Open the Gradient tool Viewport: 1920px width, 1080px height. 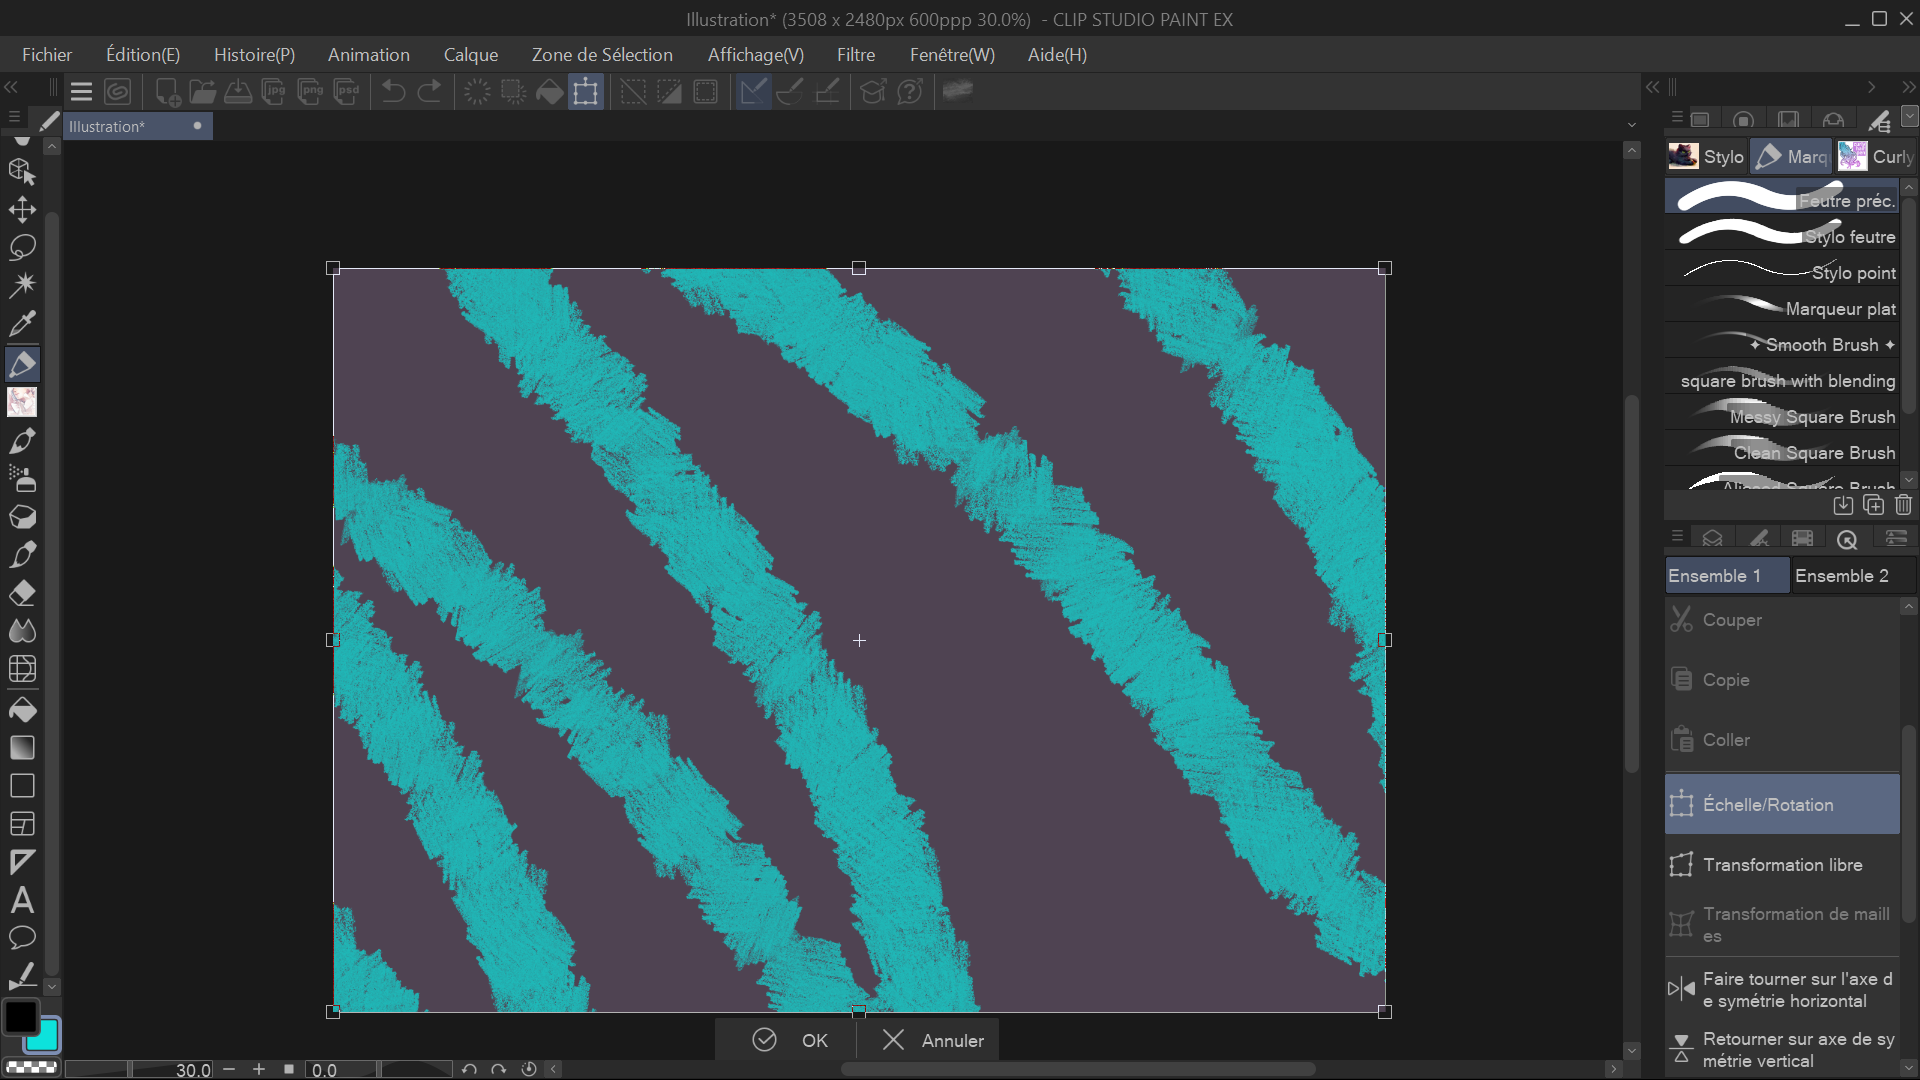[22, 747]
